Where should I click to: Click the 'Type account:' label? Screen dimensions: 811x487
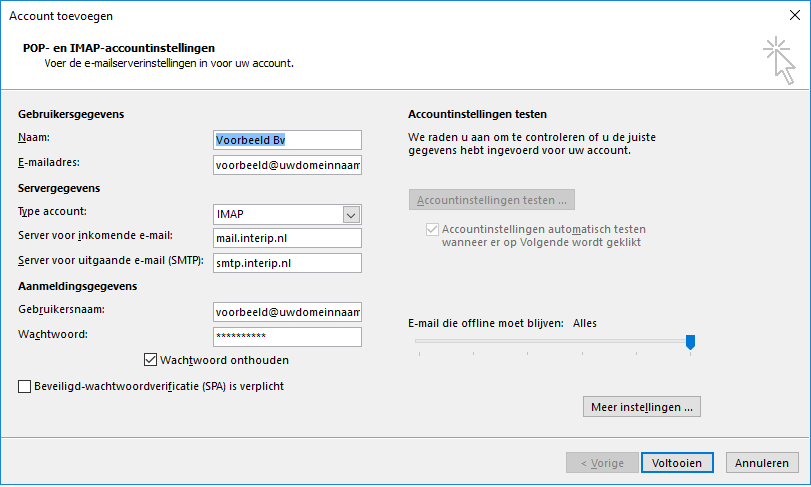click(52, 211)
